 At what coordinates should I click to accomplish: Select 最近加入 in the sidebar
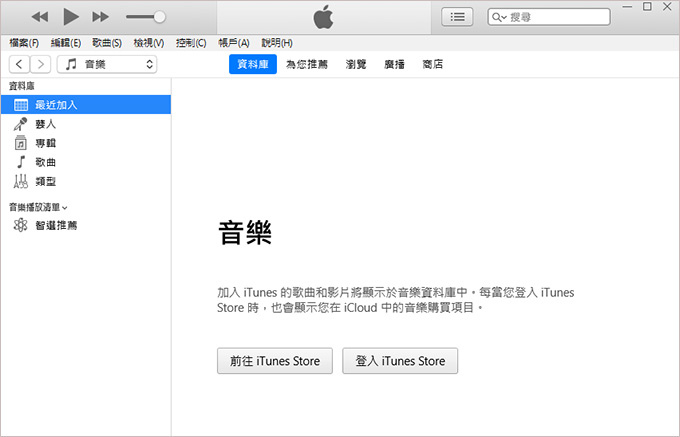coord(86,105)
